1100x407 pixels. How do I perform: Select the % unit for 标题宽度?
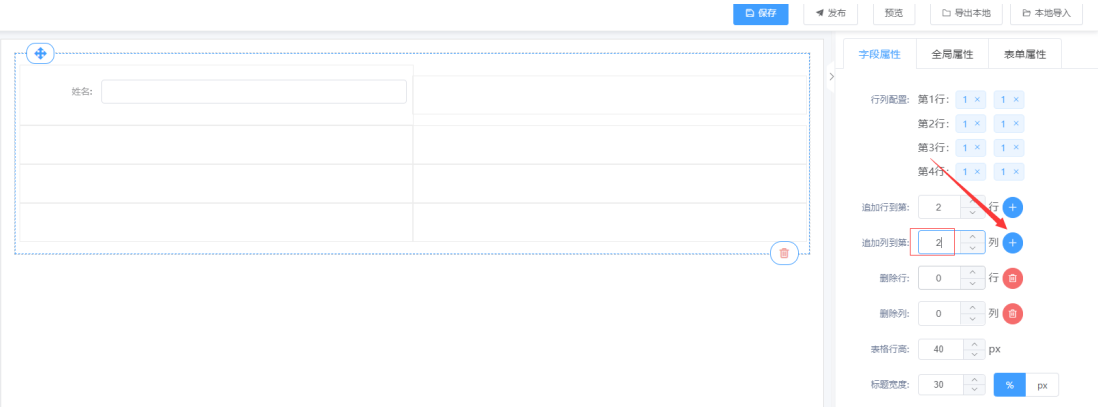point(1010,385)
